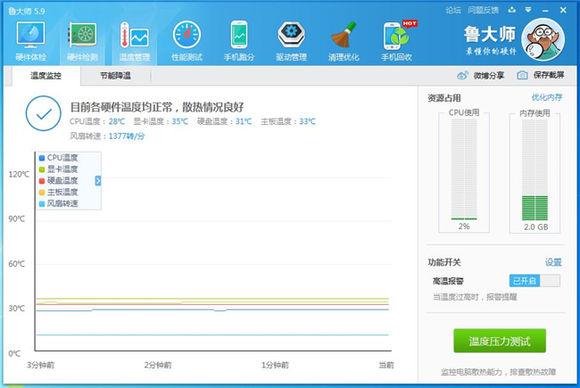The image size is (580, 388).
Task: Toggle 硬盘温度 legend item
Action: pos(58,180)
